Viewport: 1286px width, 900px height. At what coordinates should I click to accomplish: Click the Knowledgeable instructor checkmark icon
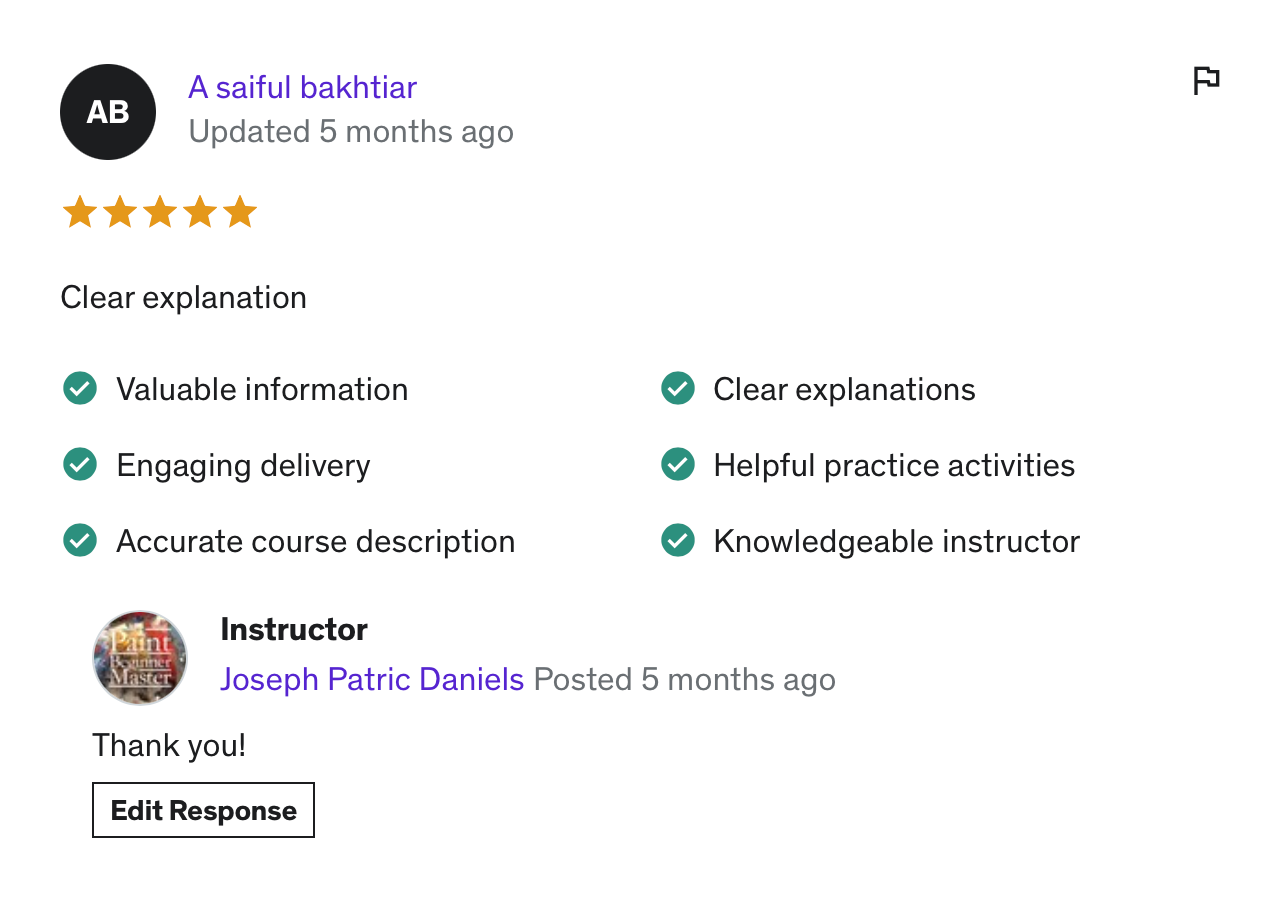[678, 540]
